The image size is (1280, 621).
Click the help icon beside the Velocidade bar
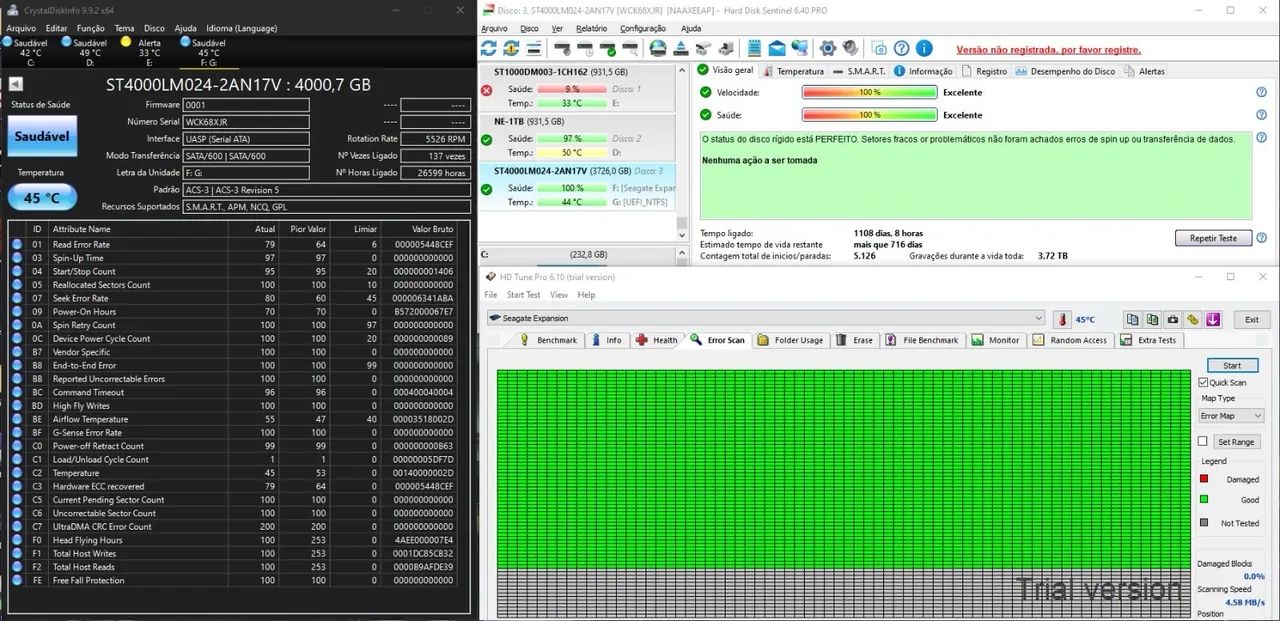pos(1261,92)
